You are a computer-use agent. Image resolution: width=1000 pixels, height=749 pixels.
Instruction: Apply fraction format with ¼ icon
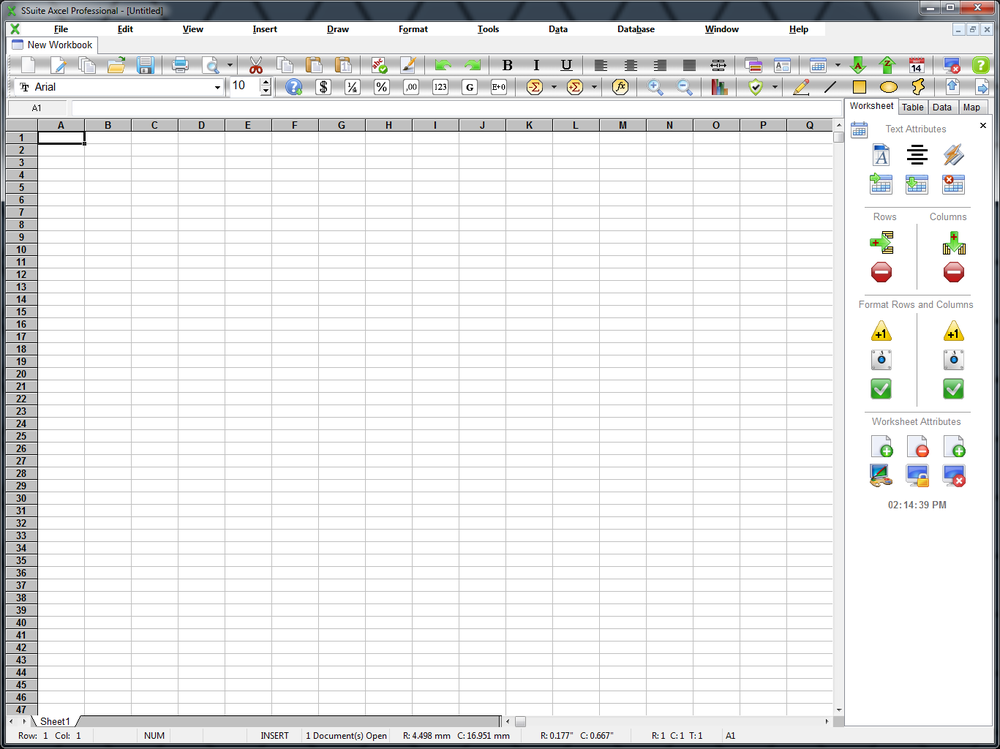352,87
